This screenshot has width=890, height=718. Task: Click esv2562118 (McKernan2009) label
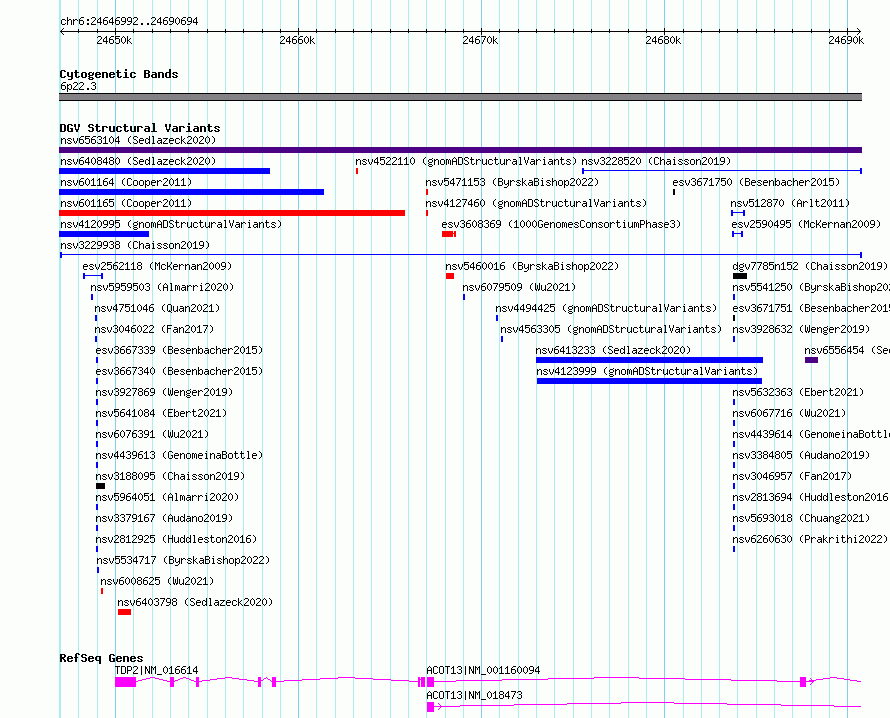coord(157,266)
